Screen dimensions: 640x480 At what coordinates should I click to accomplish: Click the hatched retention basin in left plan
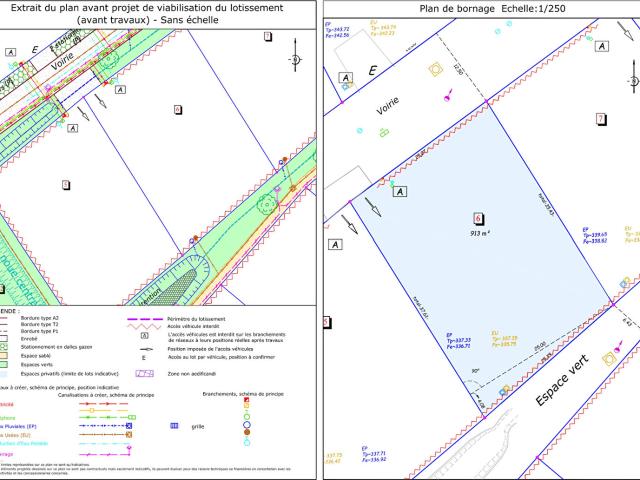(x=176, y=288)
